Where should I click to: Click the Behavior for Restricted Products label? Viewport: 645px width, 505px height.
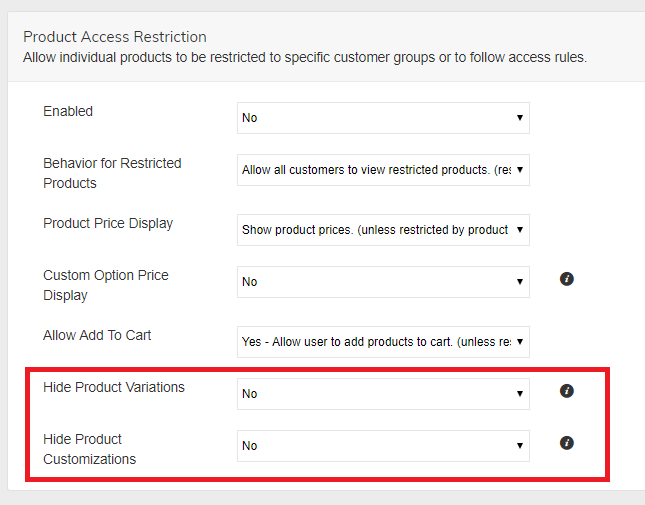click(x=112, y=173)
